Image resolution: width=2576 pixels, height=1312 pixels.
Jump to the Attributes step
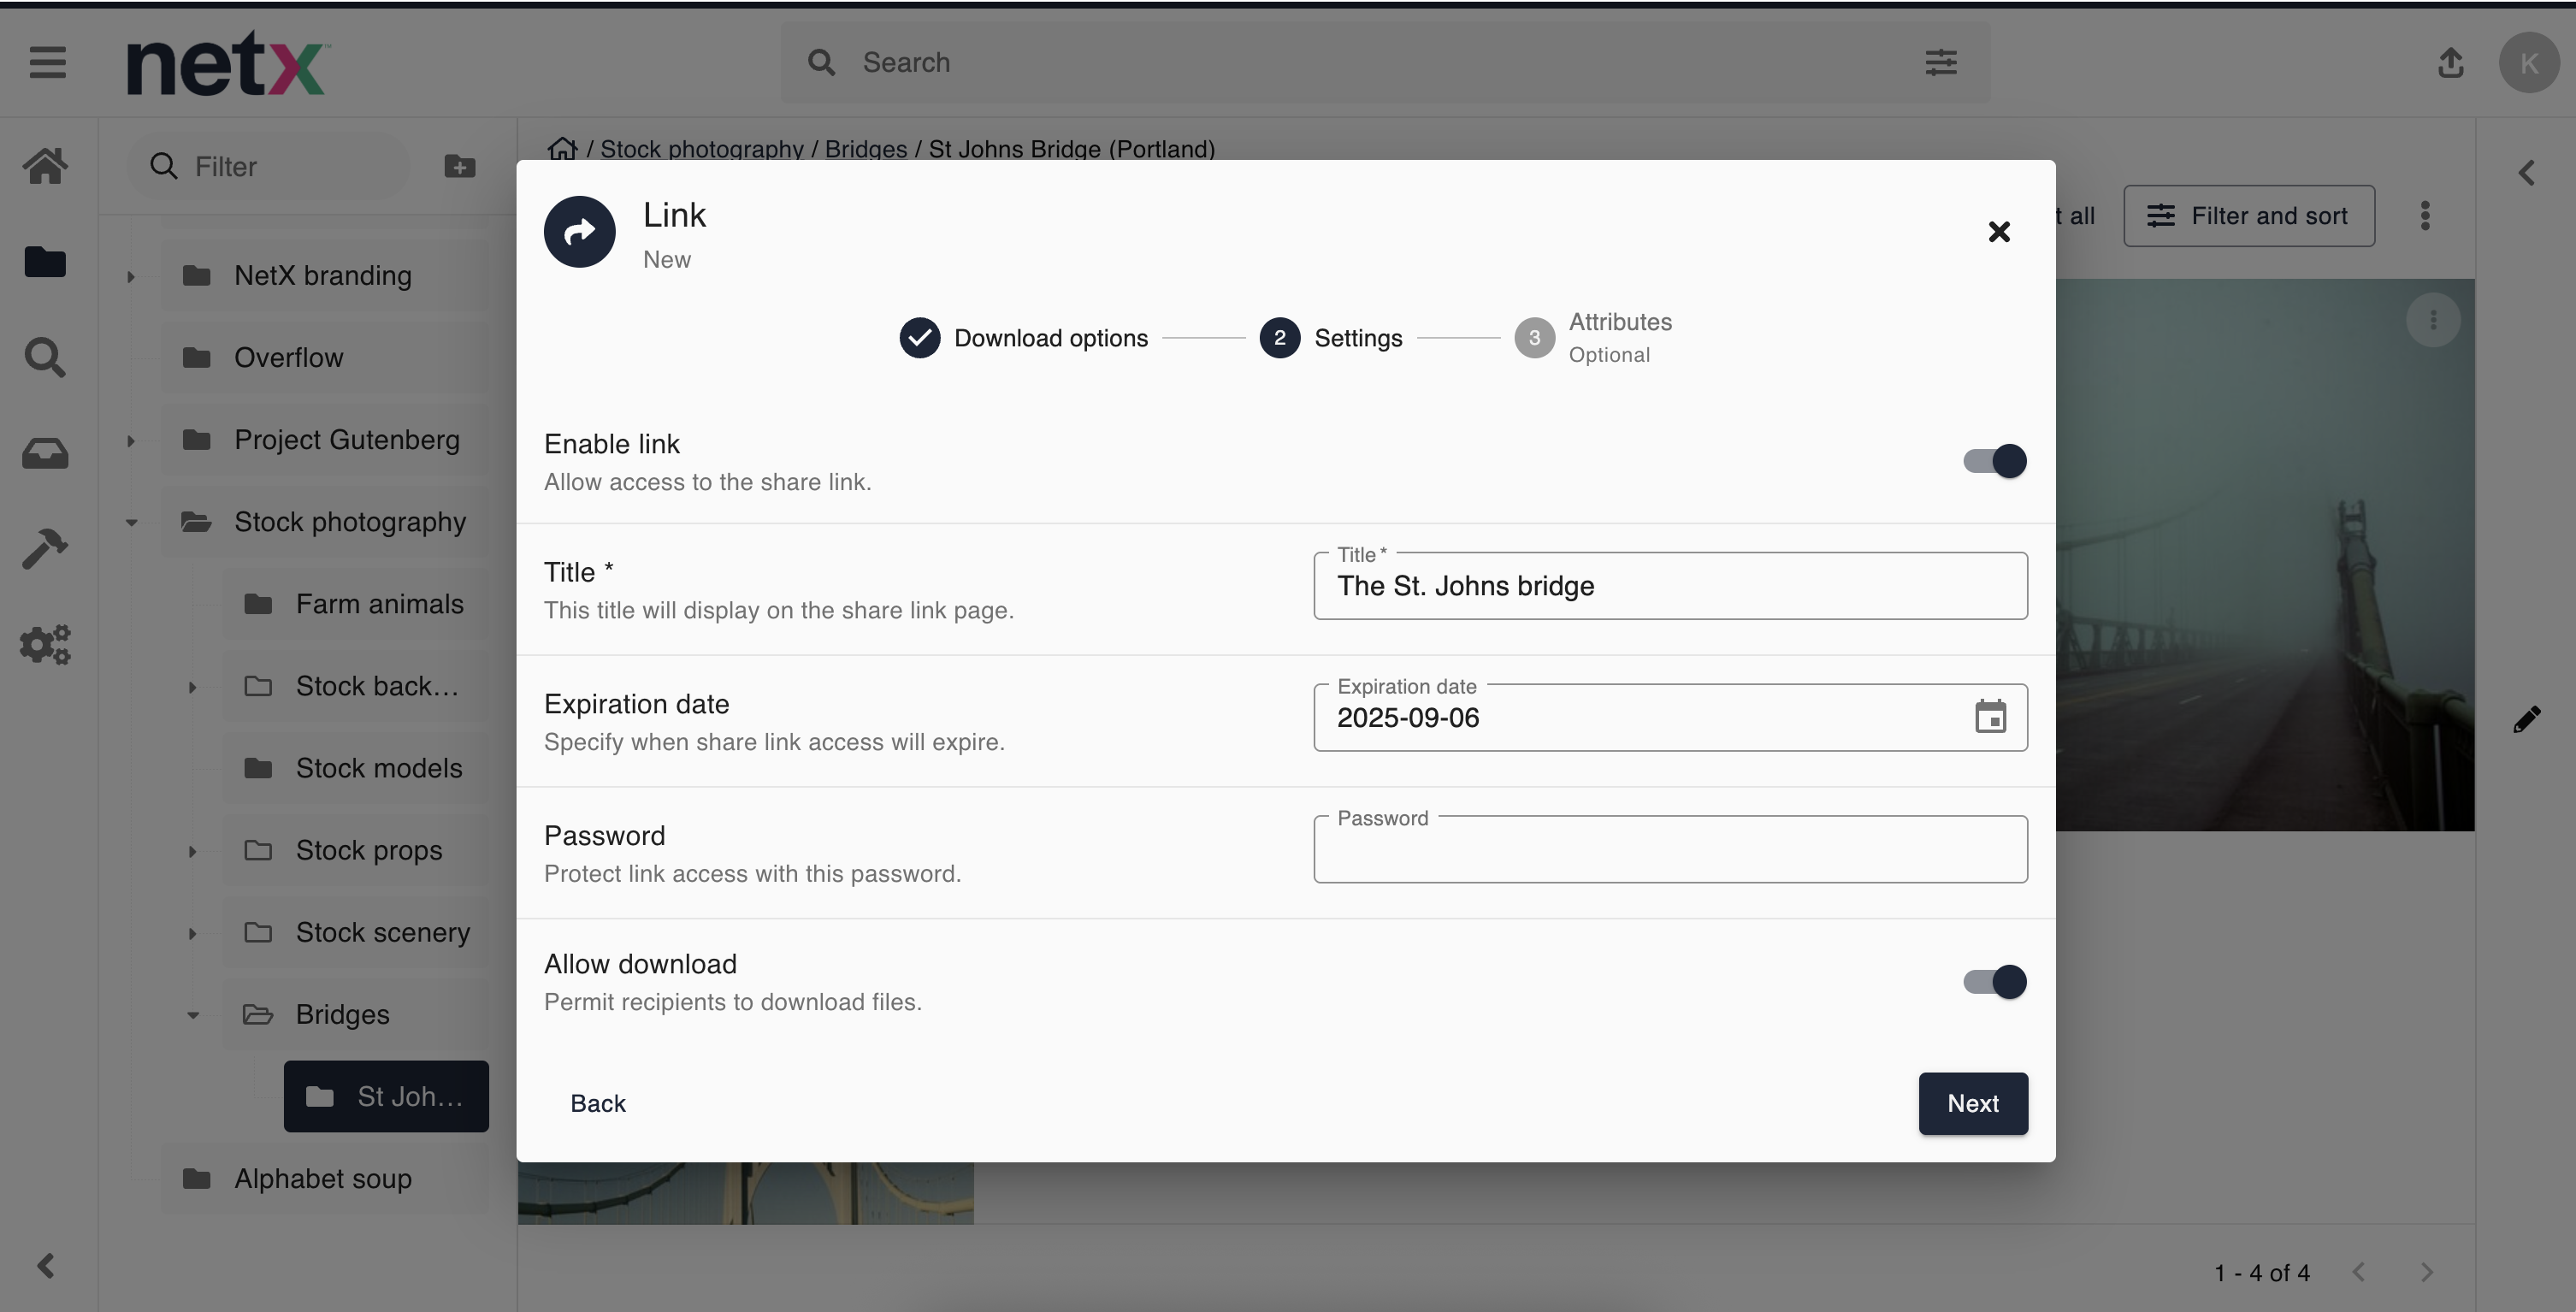pyautogui.click(x=1593, y=338)
